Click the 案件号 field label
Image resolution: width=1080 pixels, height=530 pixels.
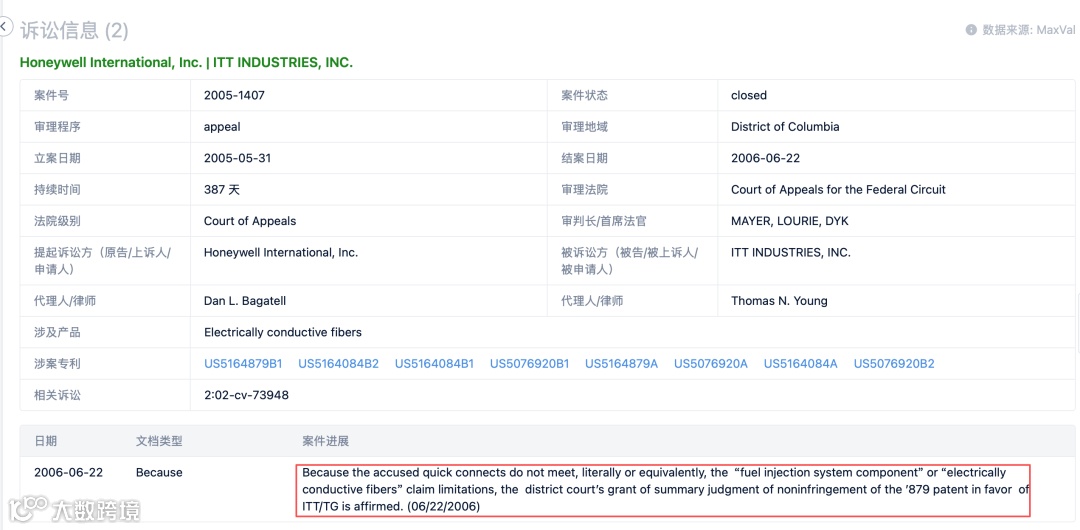click(51, 95)
